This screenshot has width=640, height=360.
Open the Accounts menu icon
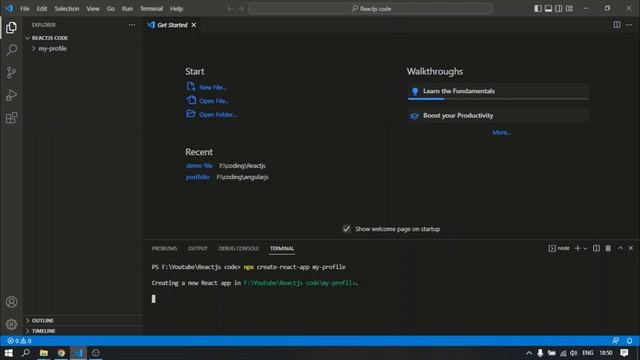(11, 302)
